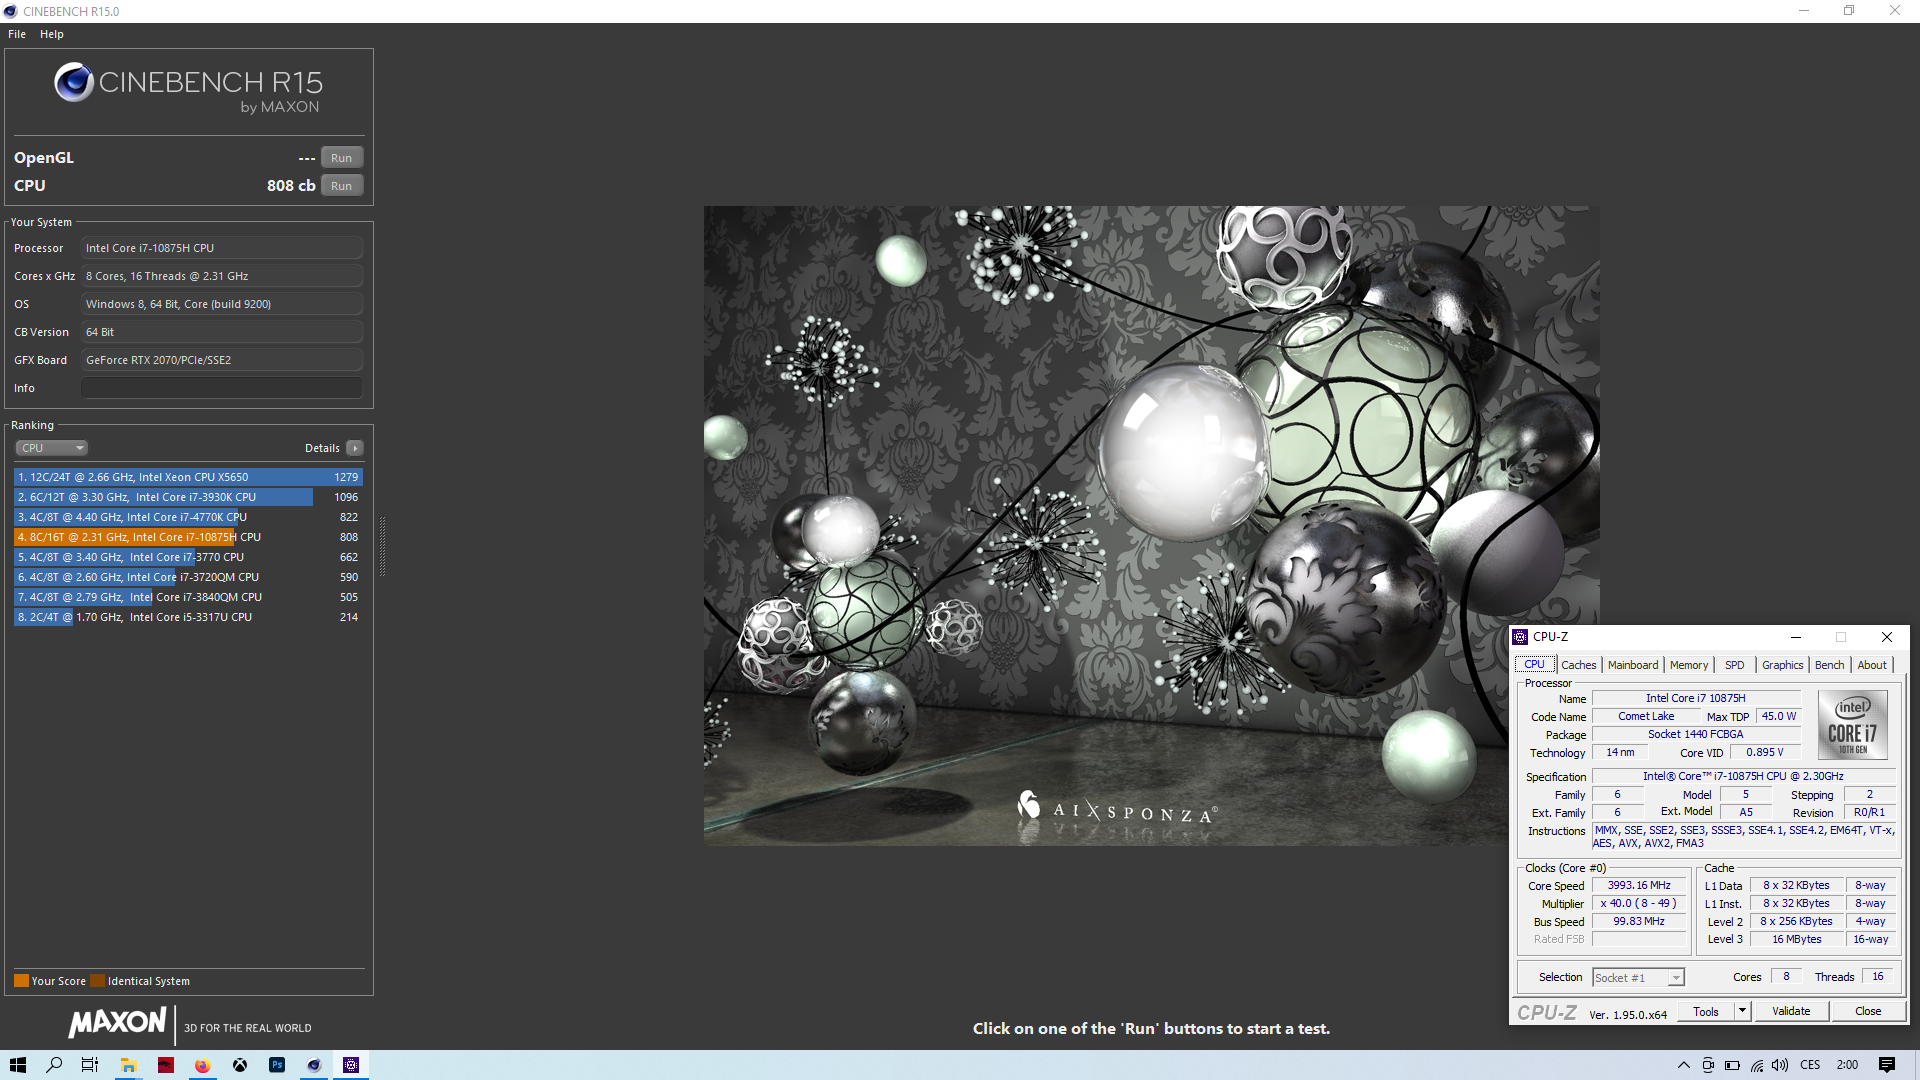This screenshot has width=1920, height=1080.
Task: Open Socket #1 selection dropdown in CPU-Z
Action: click(x=1639, y=978)
